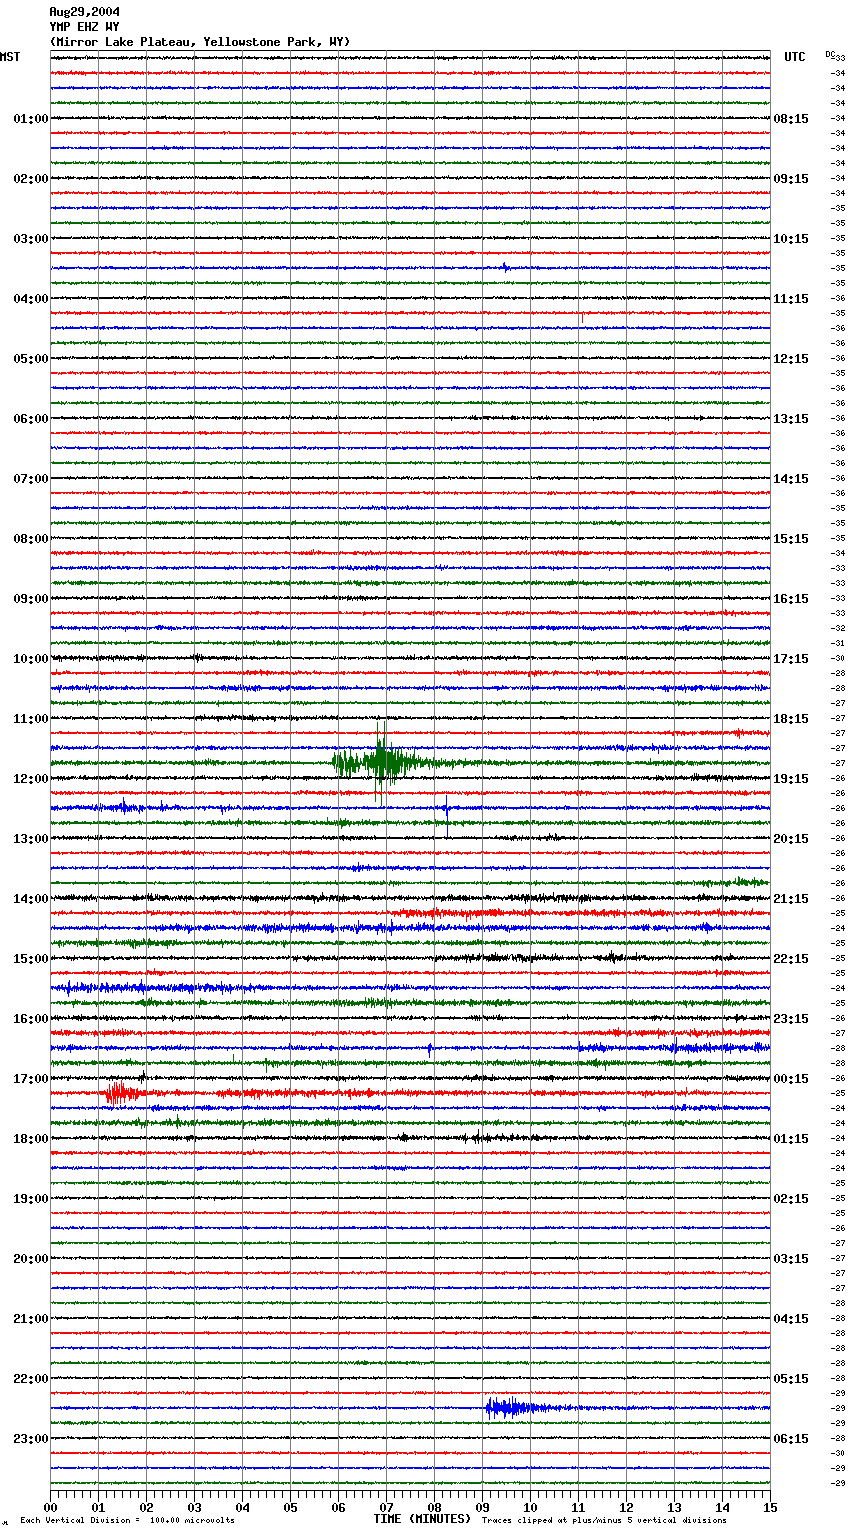Click the 14:15 UTC time label
The image size is (850, 1534).
click(791, 479)
